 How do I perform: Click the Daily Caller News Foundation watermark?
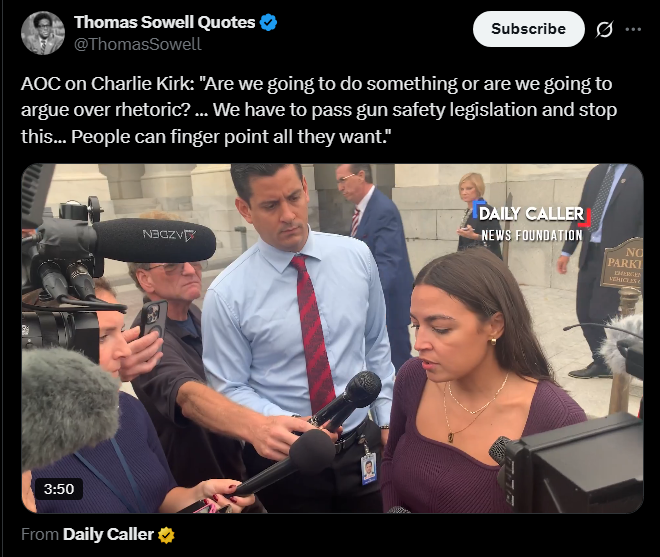pyautogui.click(x=532, y=221)
